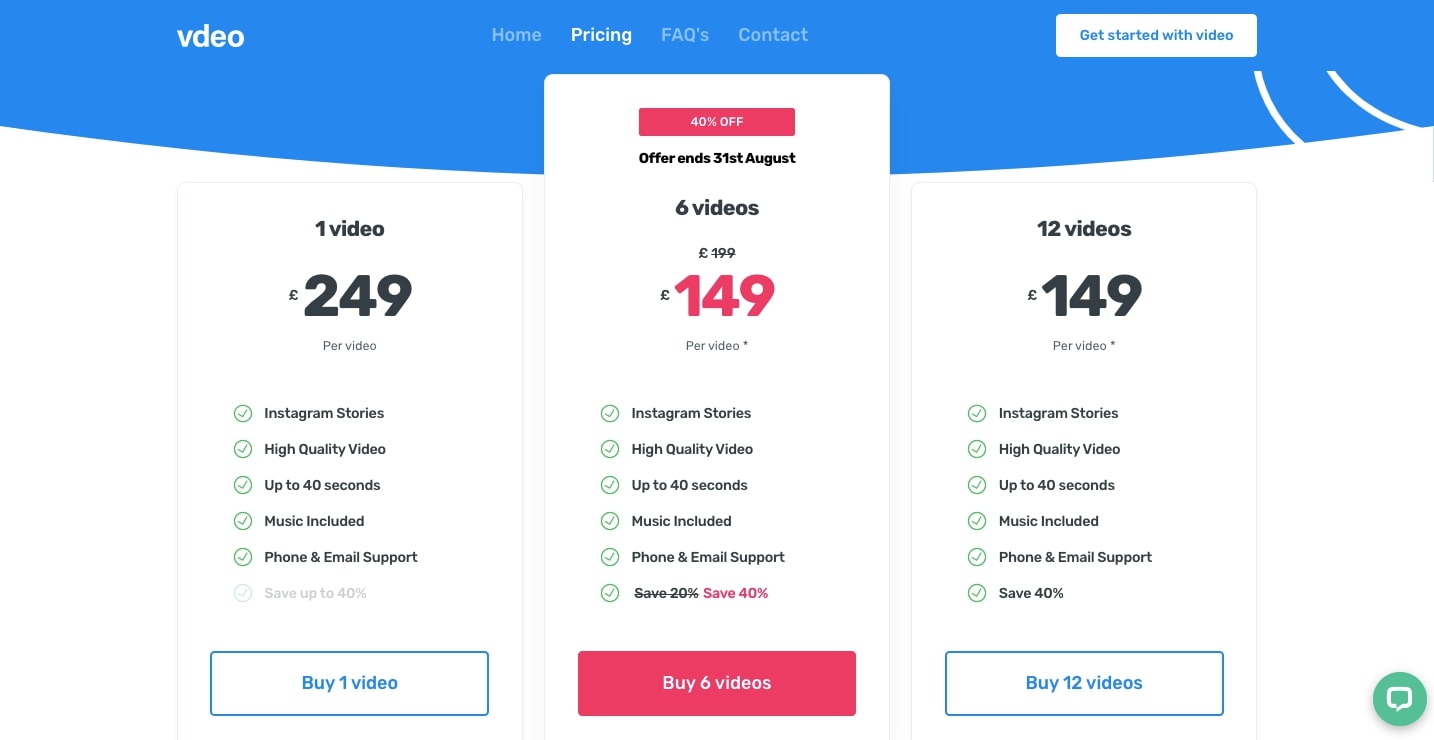1434x740 pixels.
Task: Click checkmark beside 1 video Phone & Email Support
Action: point(243,557)
